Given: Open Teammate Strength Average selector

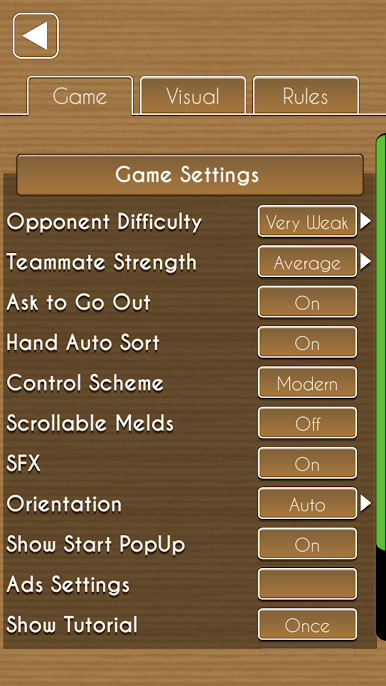Looking at the screenshot, I should 307,262.
